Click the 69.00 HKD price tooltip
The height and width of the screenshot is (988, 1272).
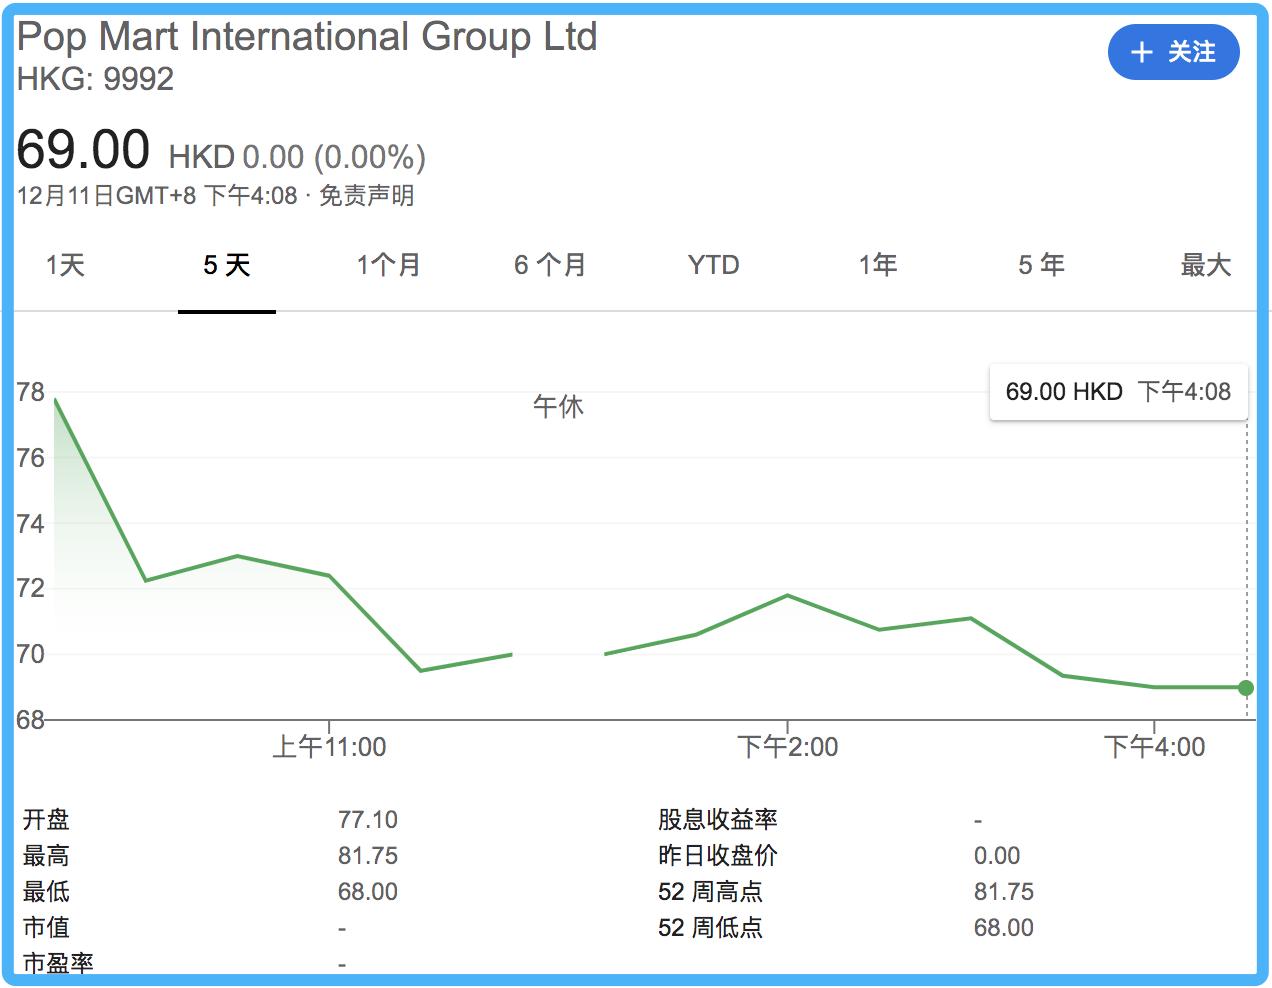click(1117, 392)
